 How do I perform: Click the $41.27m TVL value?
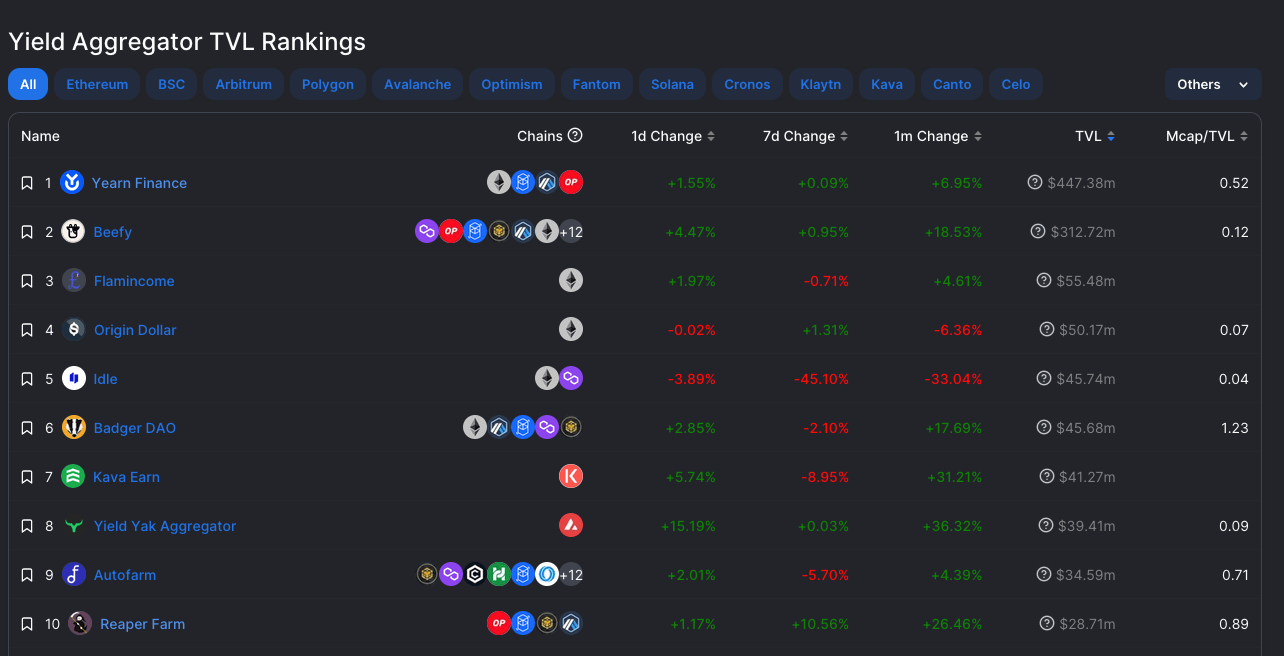tap(1087, 477)
